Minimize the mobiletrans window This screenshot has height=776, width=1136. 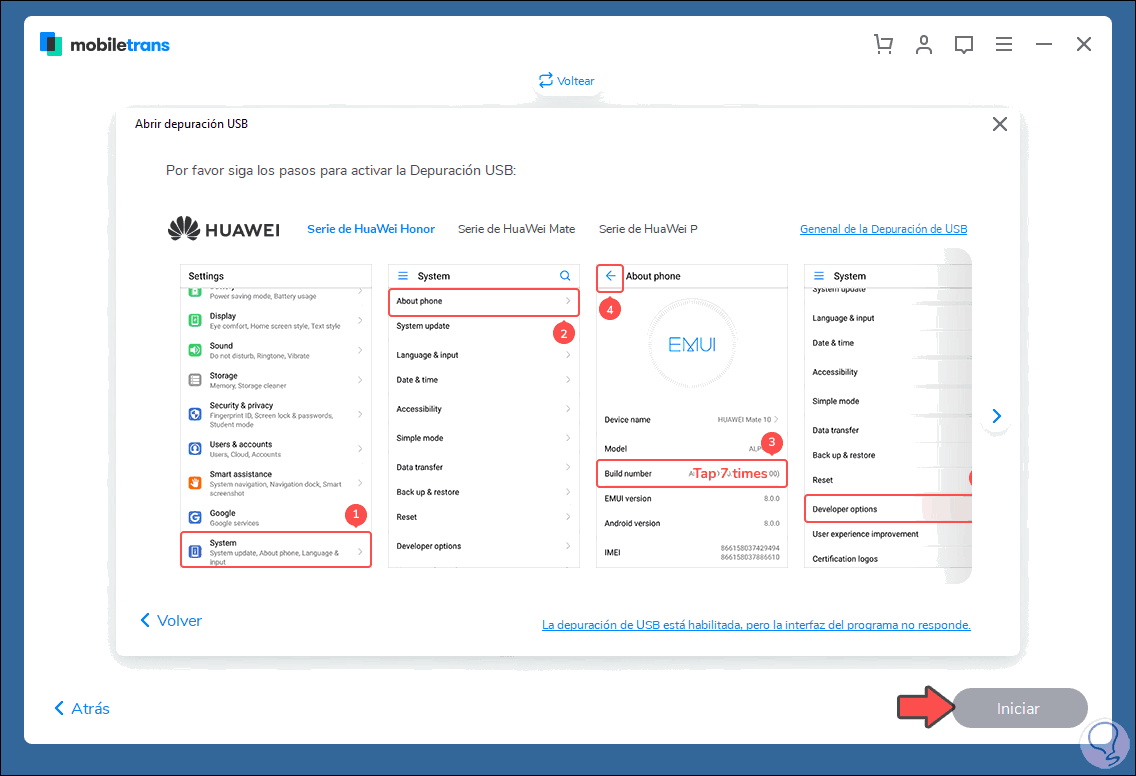coord(1044,44)
